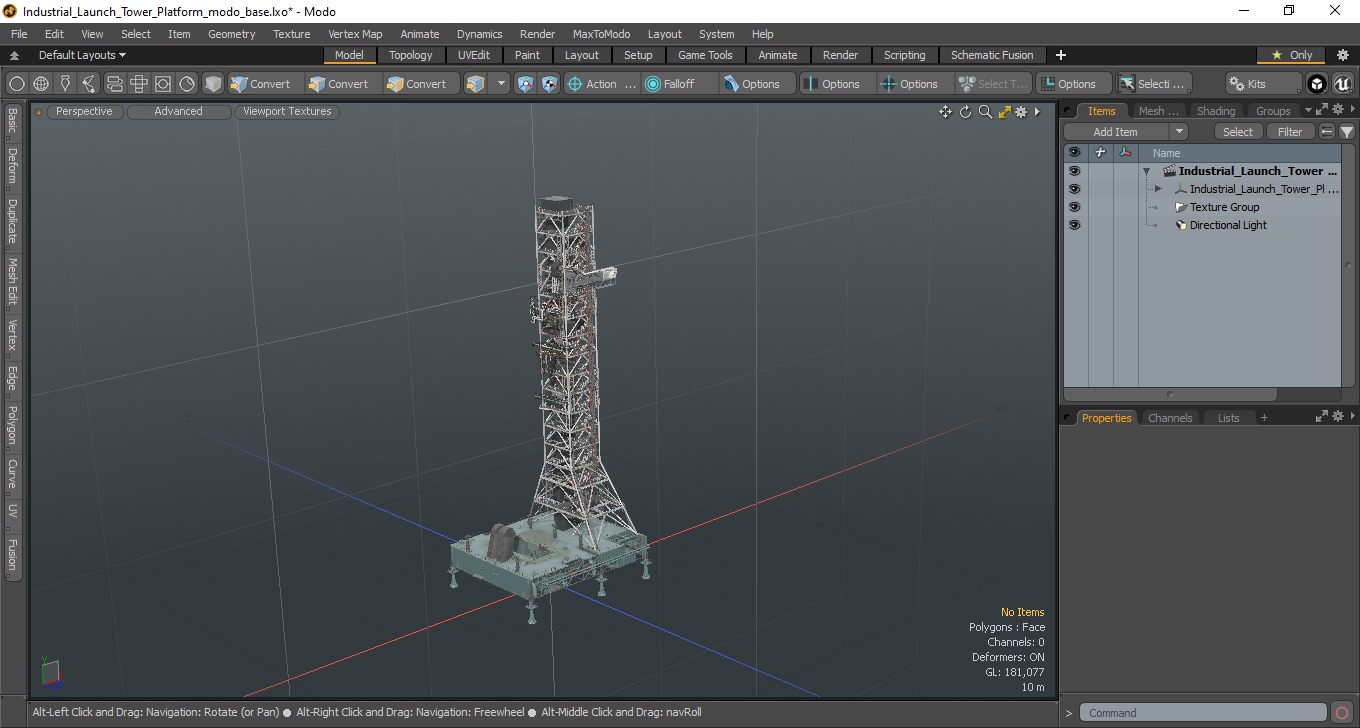Click the Properties panel expand arrows icon
Screen dimensions: 1360x728
point(1321,417)
